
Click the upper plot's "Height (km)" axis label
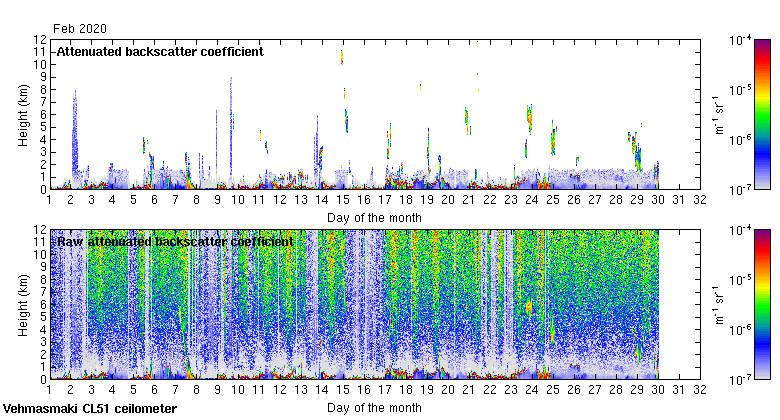(23, 115)
